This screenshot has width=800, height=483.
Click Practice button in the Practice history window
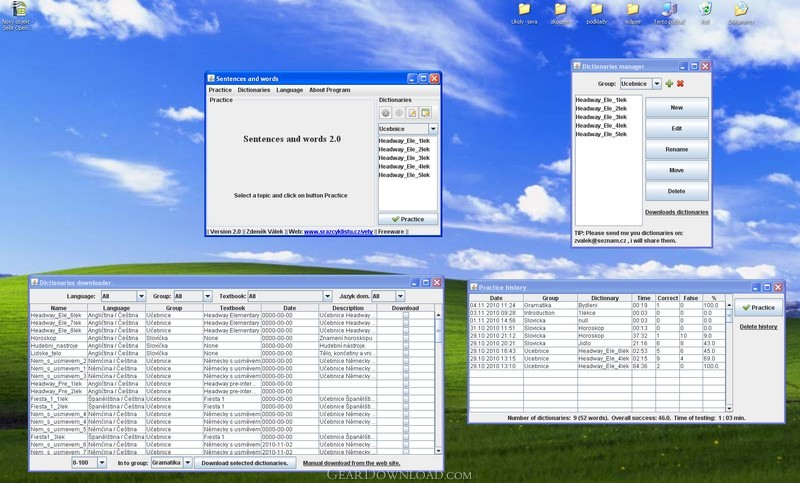tap(758, 308)
